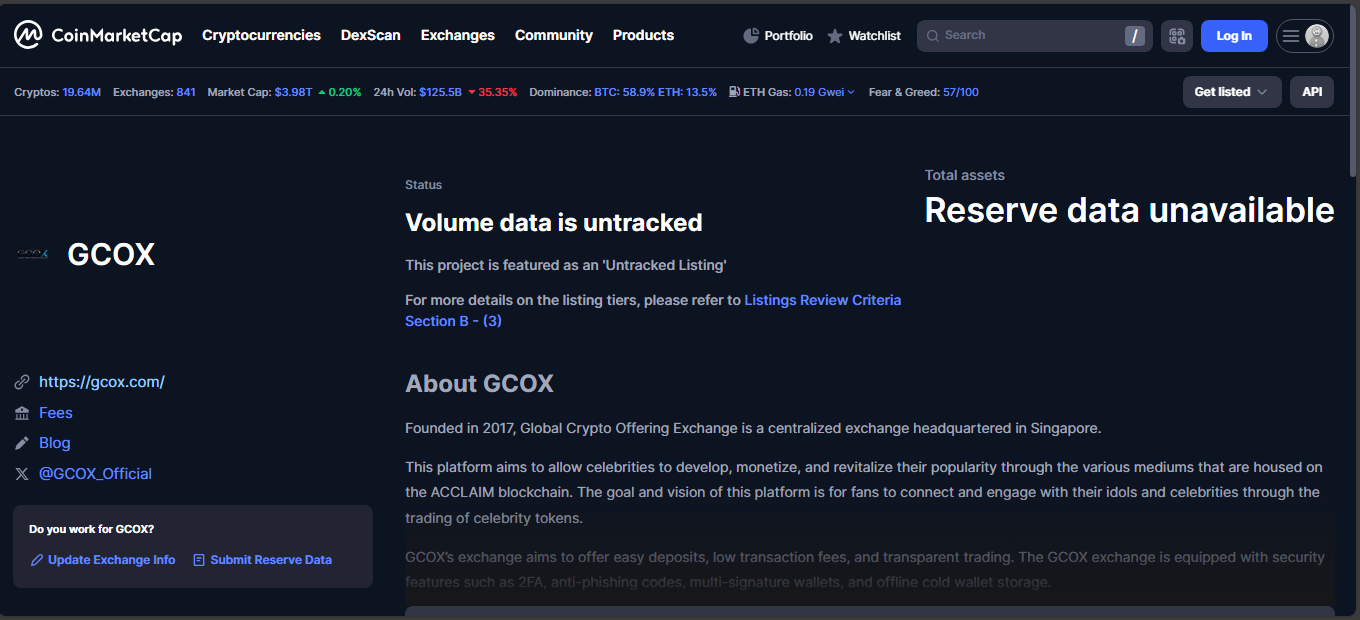Open the hamburger menu icon
The image size is (1360, 620).
(x=1291, y=36)
